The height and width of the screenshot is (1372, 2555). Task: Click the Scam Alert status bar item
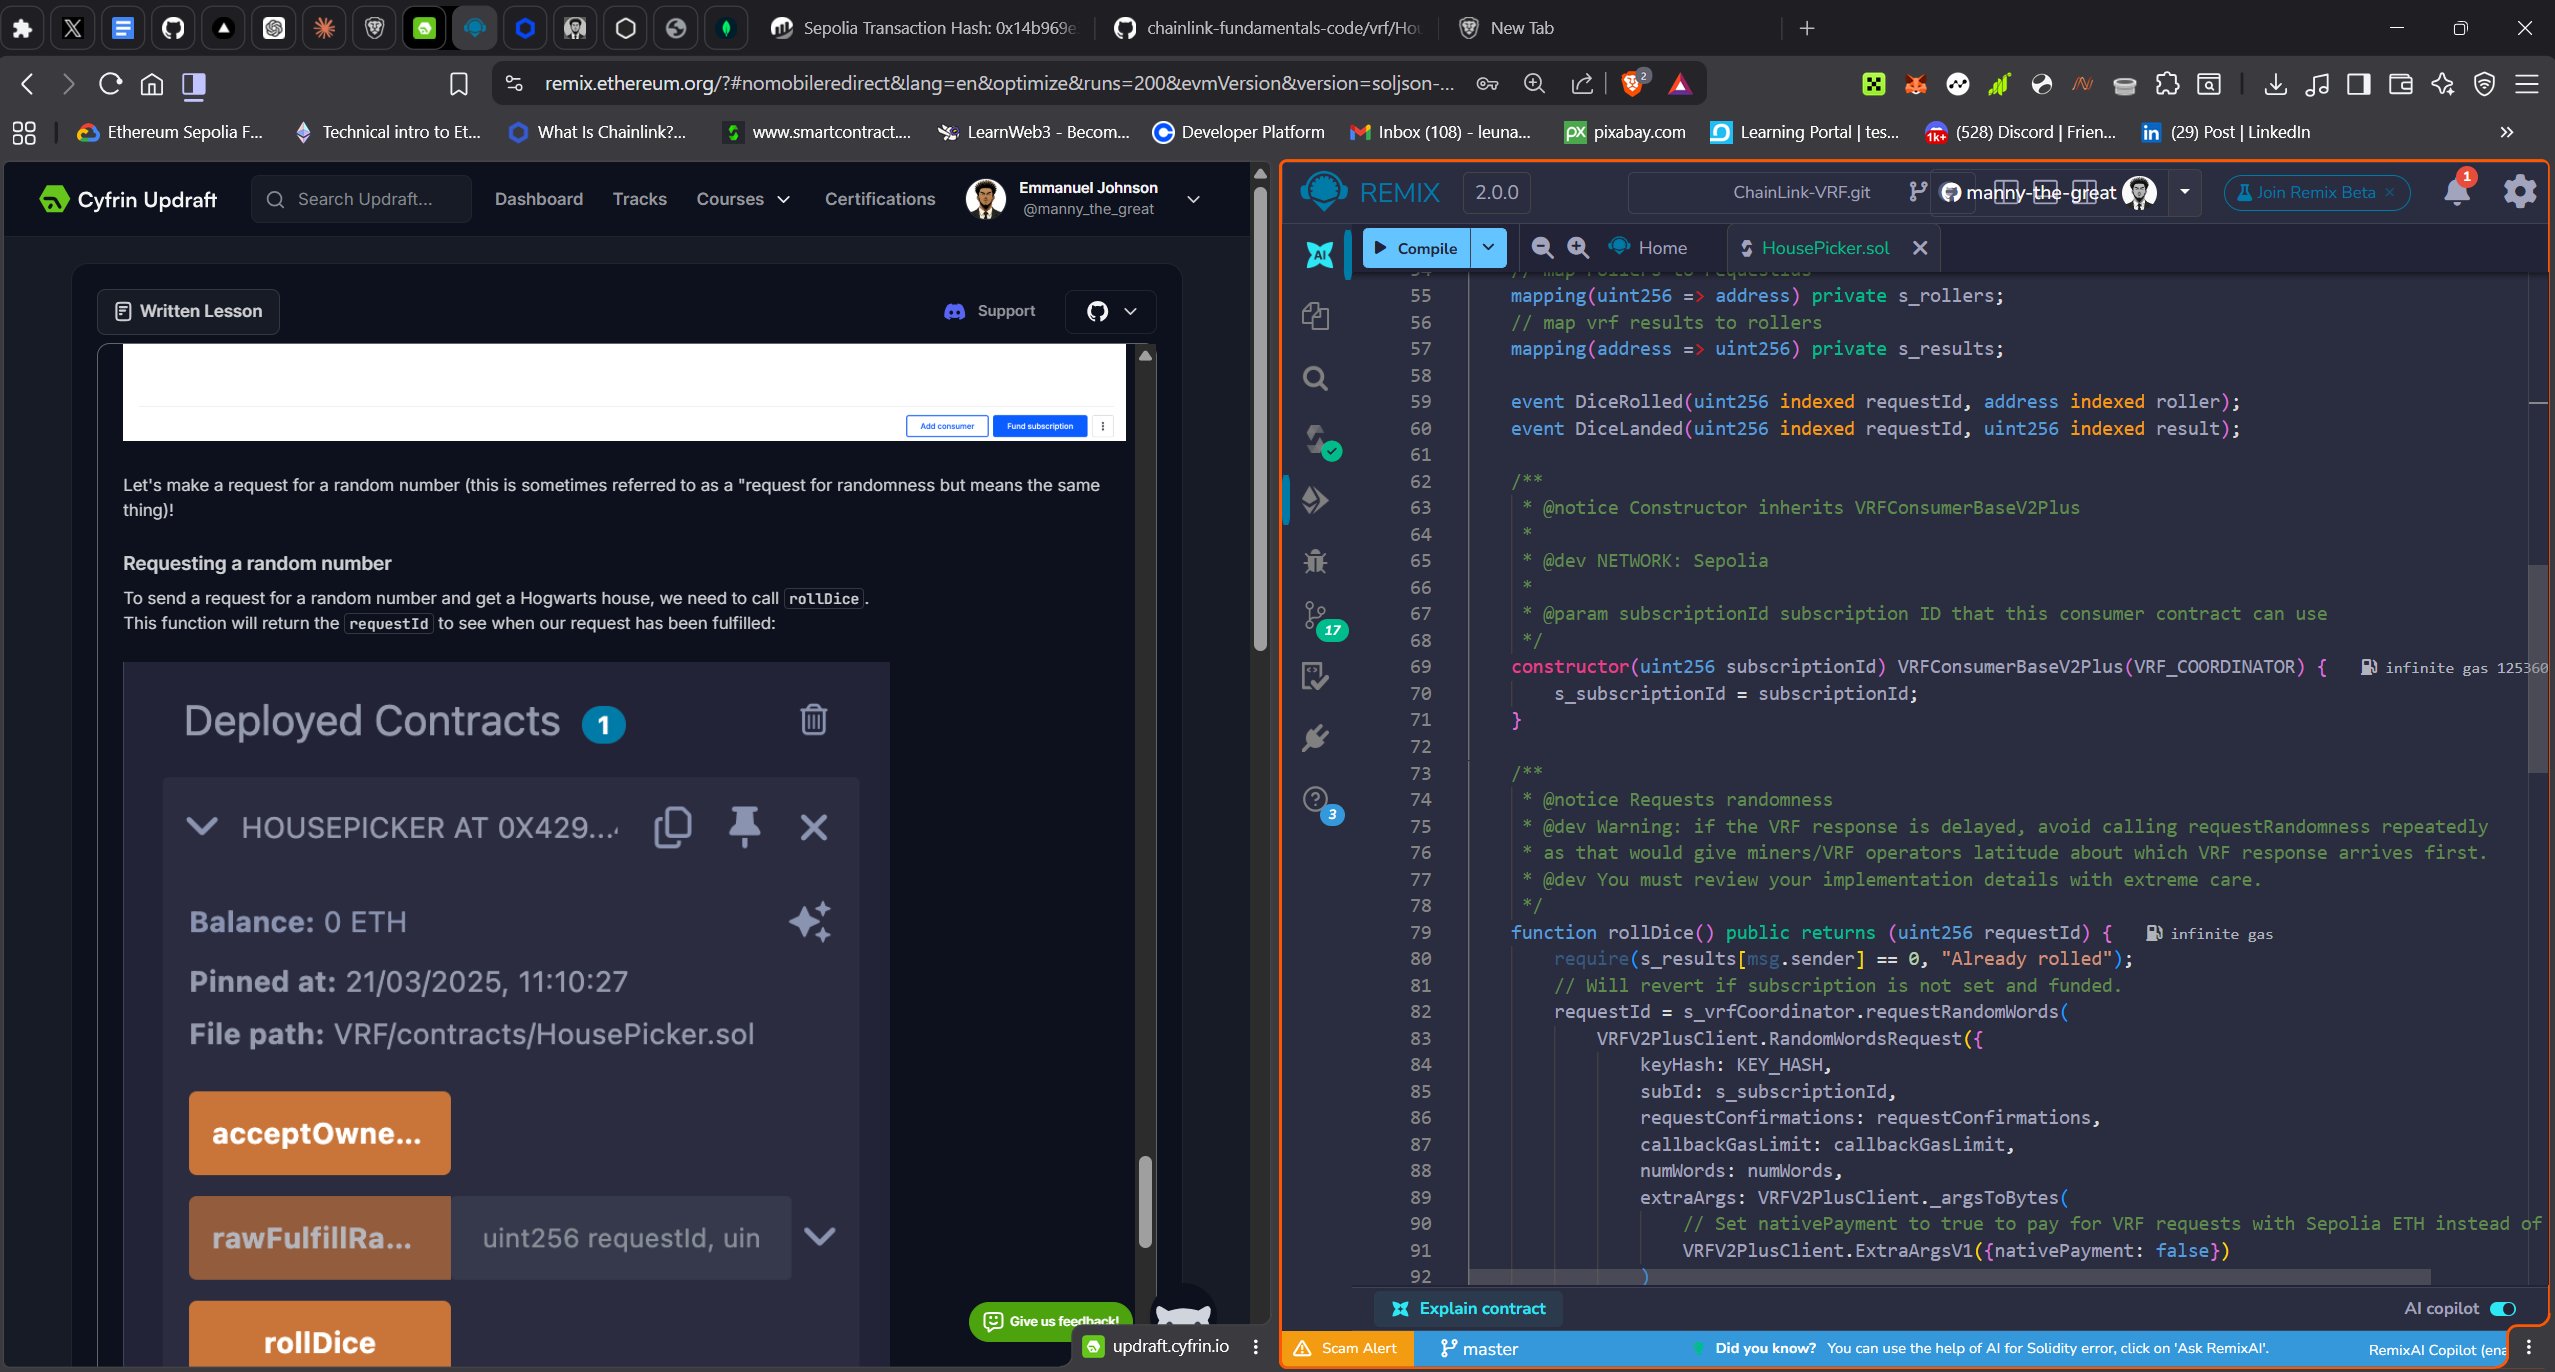click(1346, 1348)
